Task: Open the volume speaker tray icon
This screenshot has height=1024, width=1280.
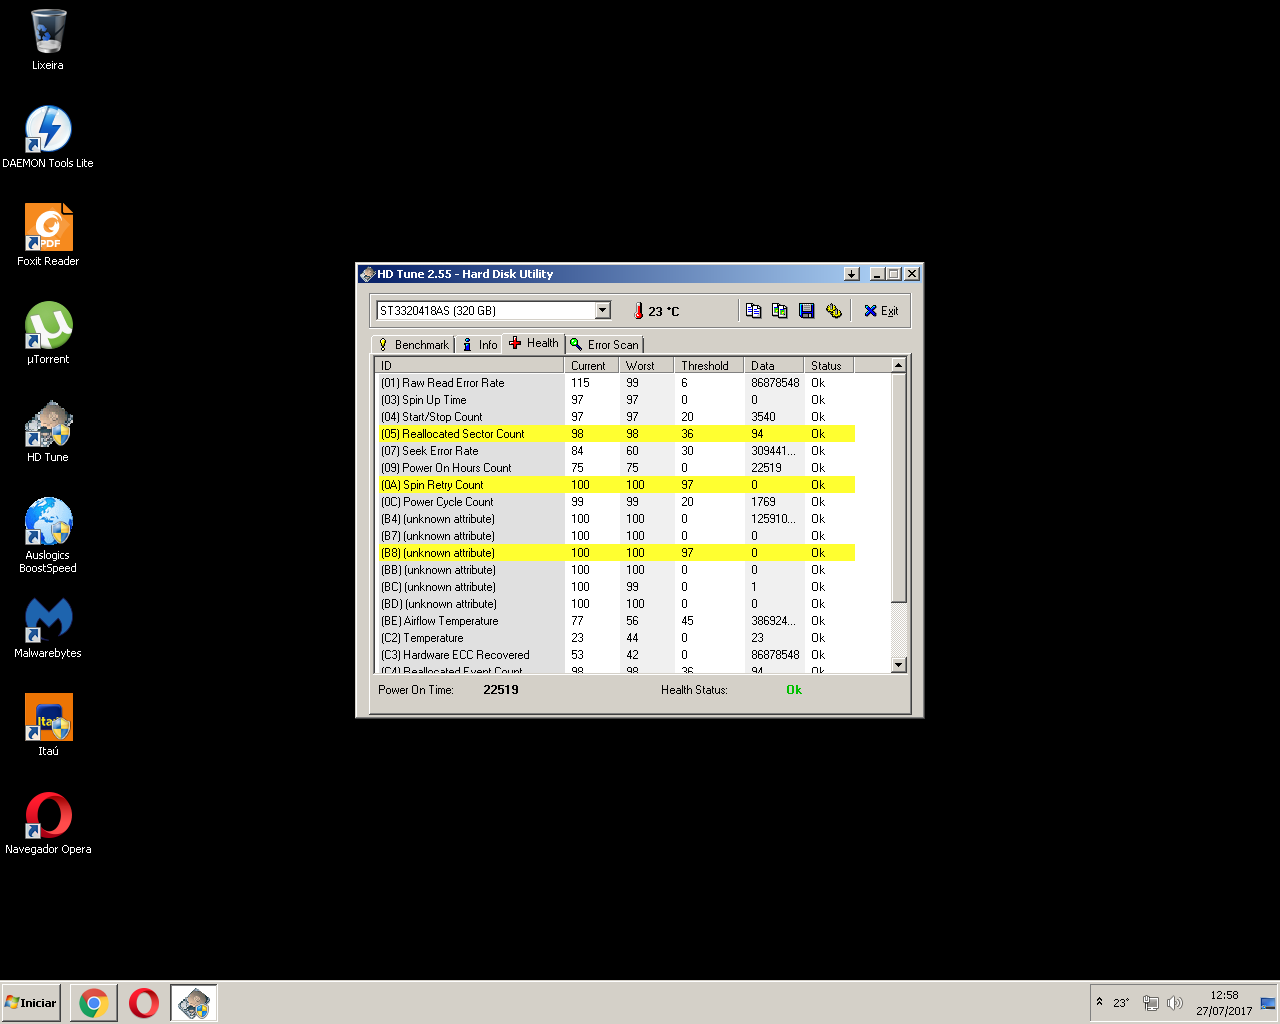Action: point(1175,1003)
